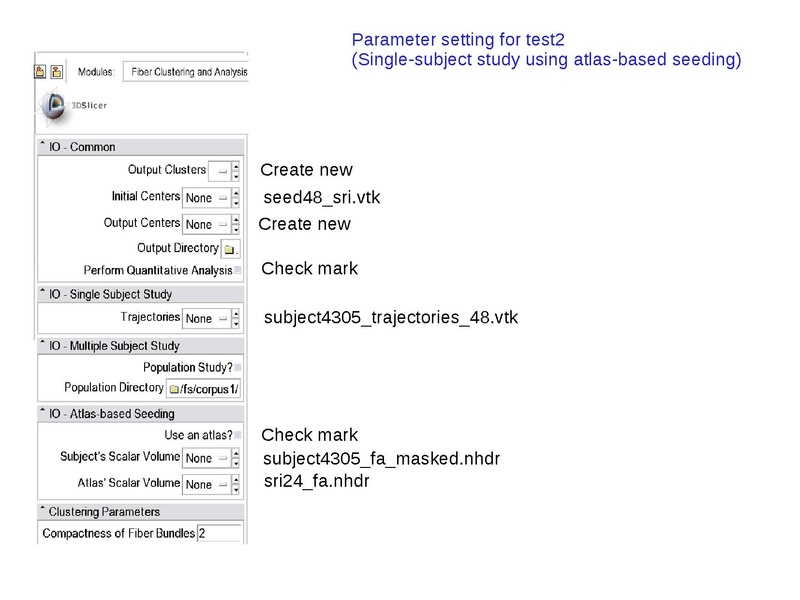Open the Output Directory folder browser icon
This screenshot has width=800, height=600.
pyautogui.click(x=230, y=248)
